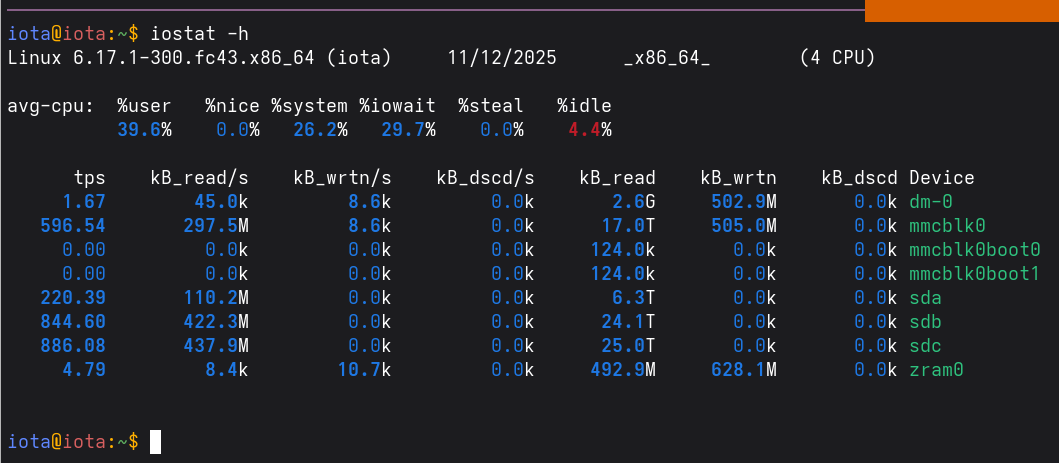The width and height of the screenshot is (1059, 463).
Task: Click the sdb device name
Action: click(x=925, y=322)
